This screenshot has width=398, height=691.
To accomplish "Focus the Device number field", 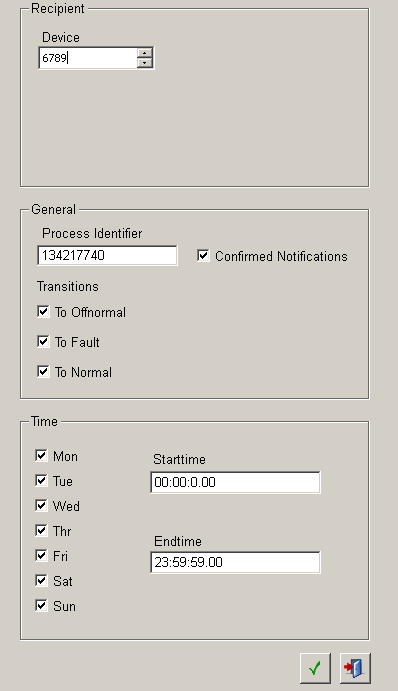I will [x=88, y=58].
